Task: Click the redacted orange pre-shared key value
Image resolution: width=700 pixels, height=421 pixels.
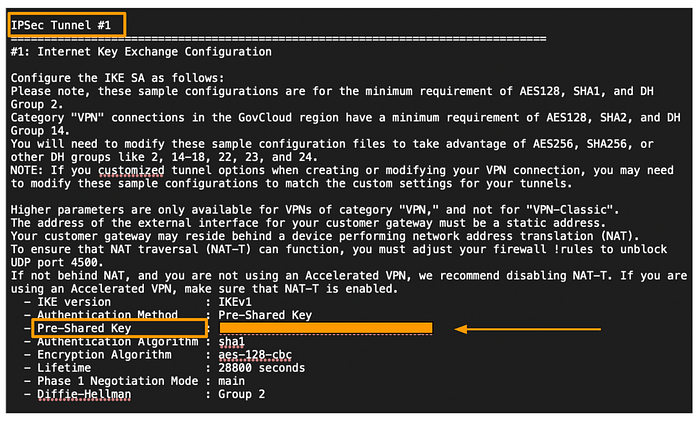Action: 326,328
